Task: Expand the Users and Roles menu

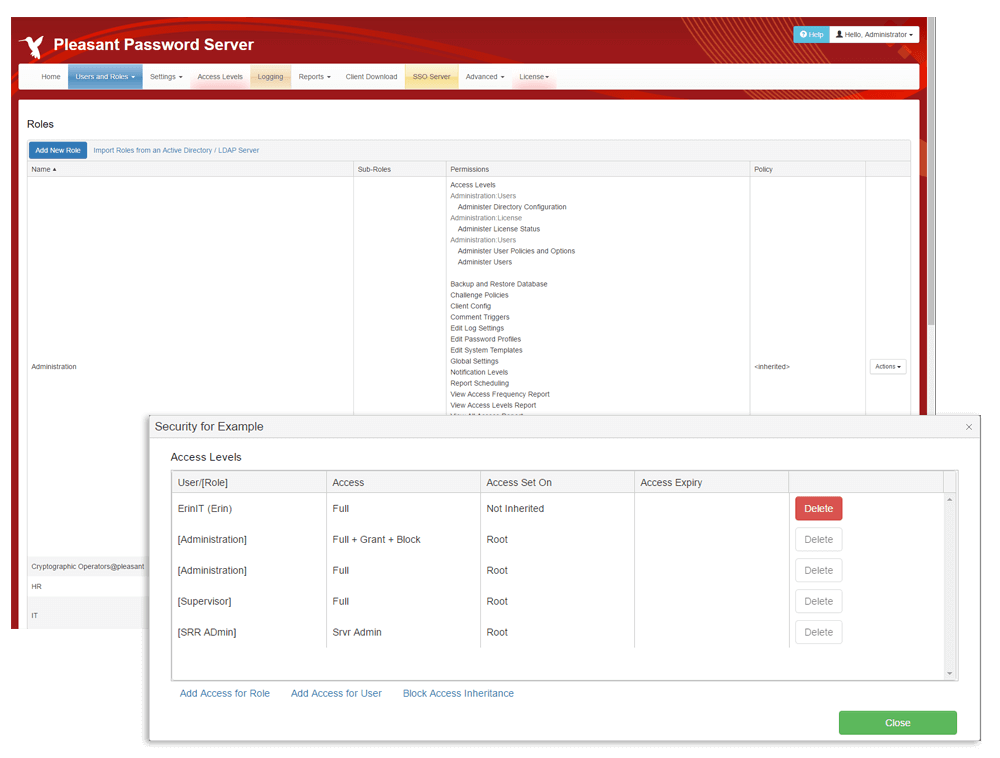Action: 105,77
